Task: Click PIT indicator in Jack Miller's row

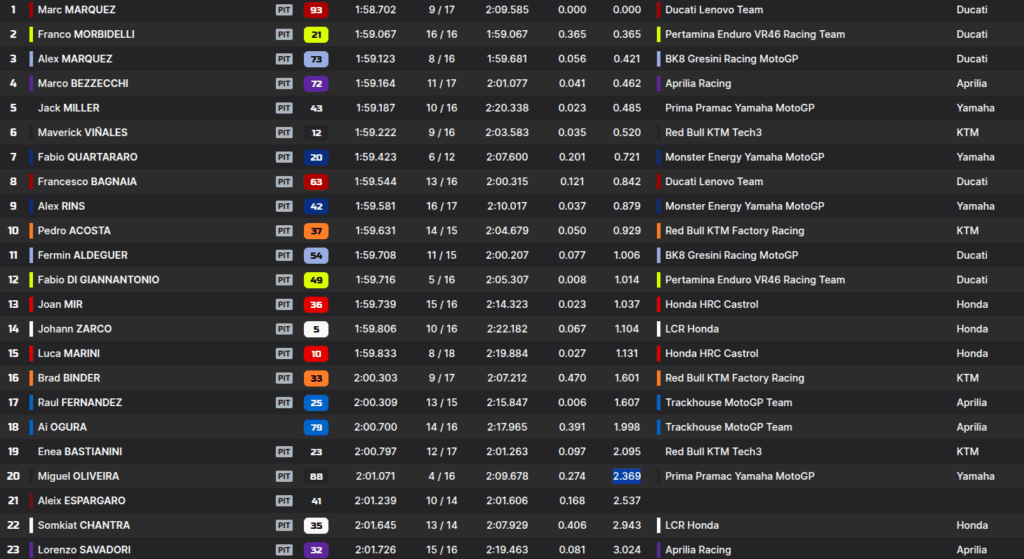Action: coord(284,108)
